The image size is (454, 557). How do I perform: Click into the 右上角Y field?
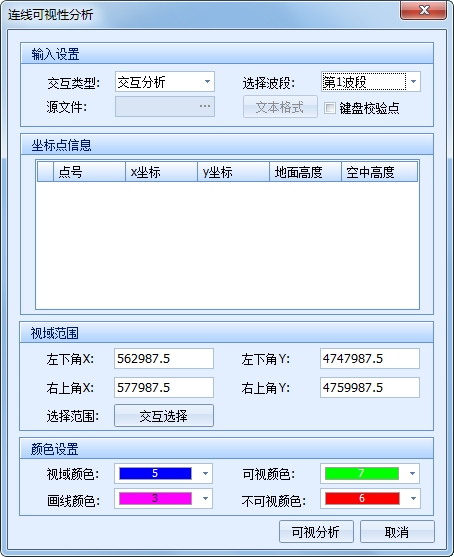[x=369, y=387]
